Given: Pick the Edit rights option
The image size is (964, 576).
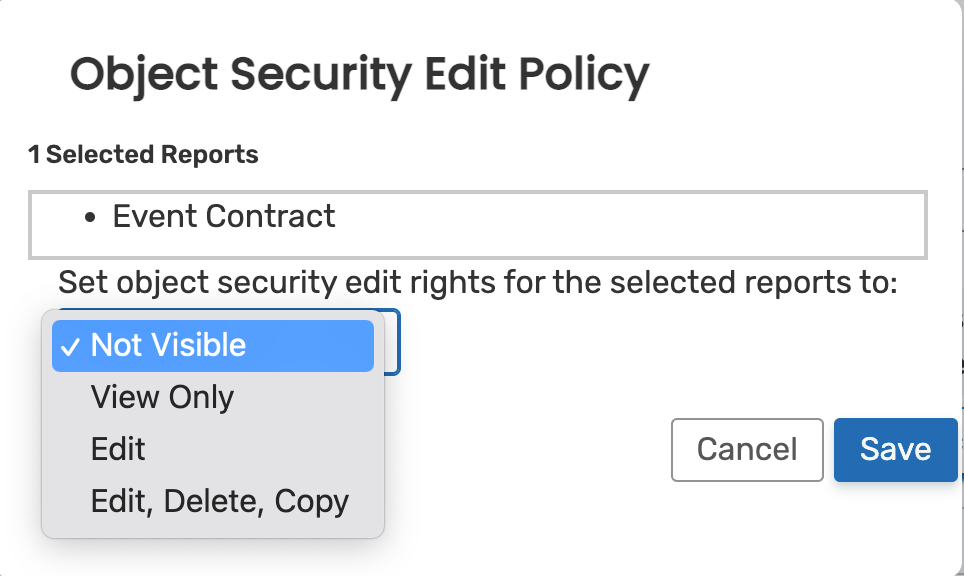Looking at the screenshot, I should pos(118,449).
